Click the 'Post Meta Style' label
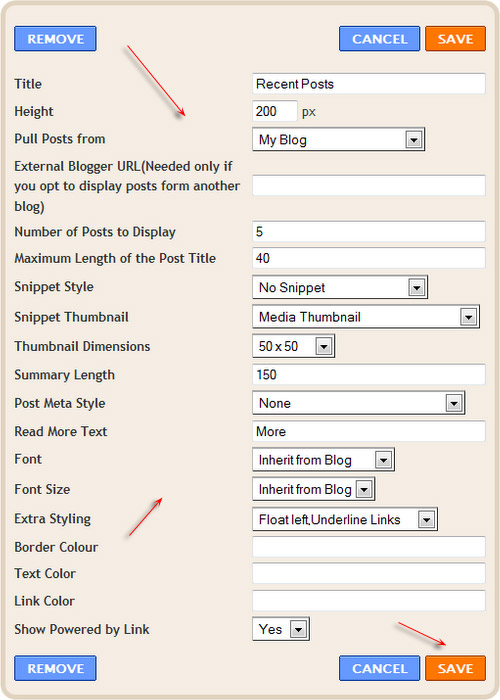The image size is (500, 700). (60, 403)
